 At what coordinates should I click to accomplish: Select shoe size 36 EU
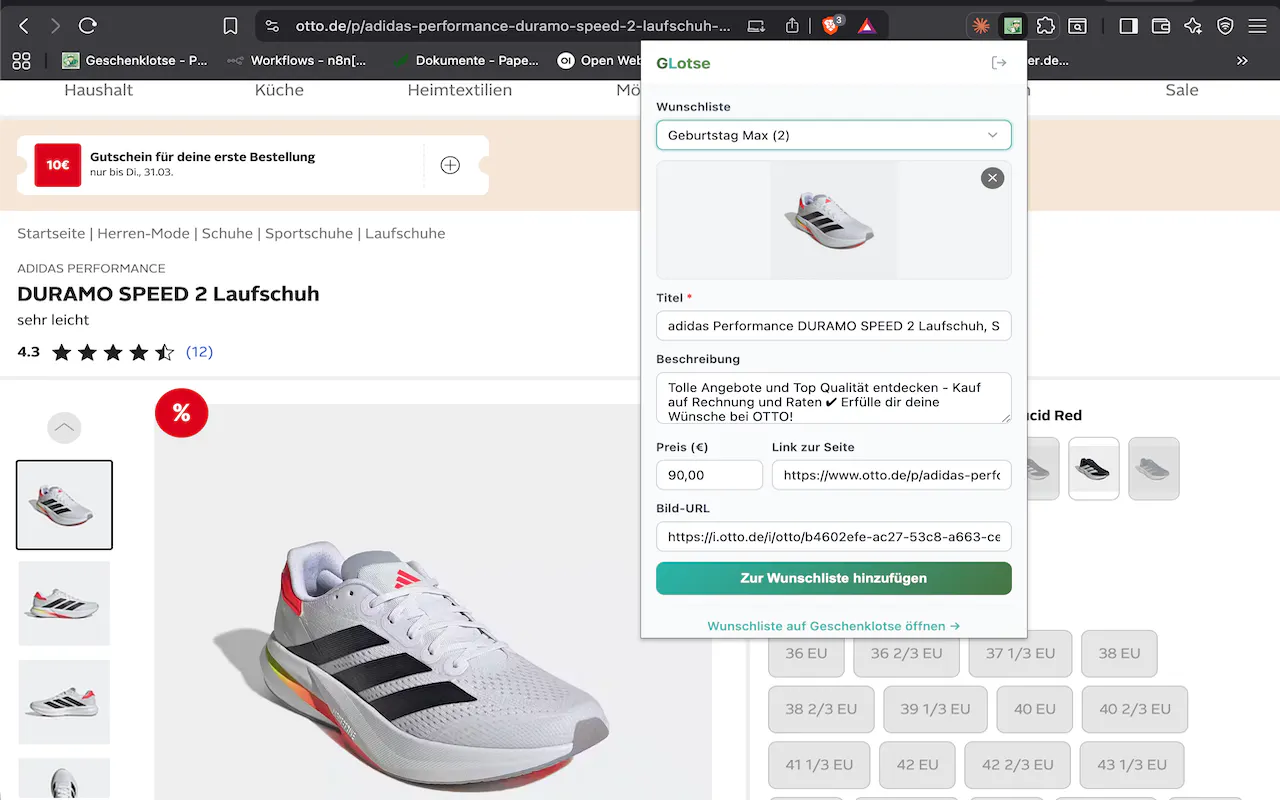pyautogui.click(x=806, y=653)
